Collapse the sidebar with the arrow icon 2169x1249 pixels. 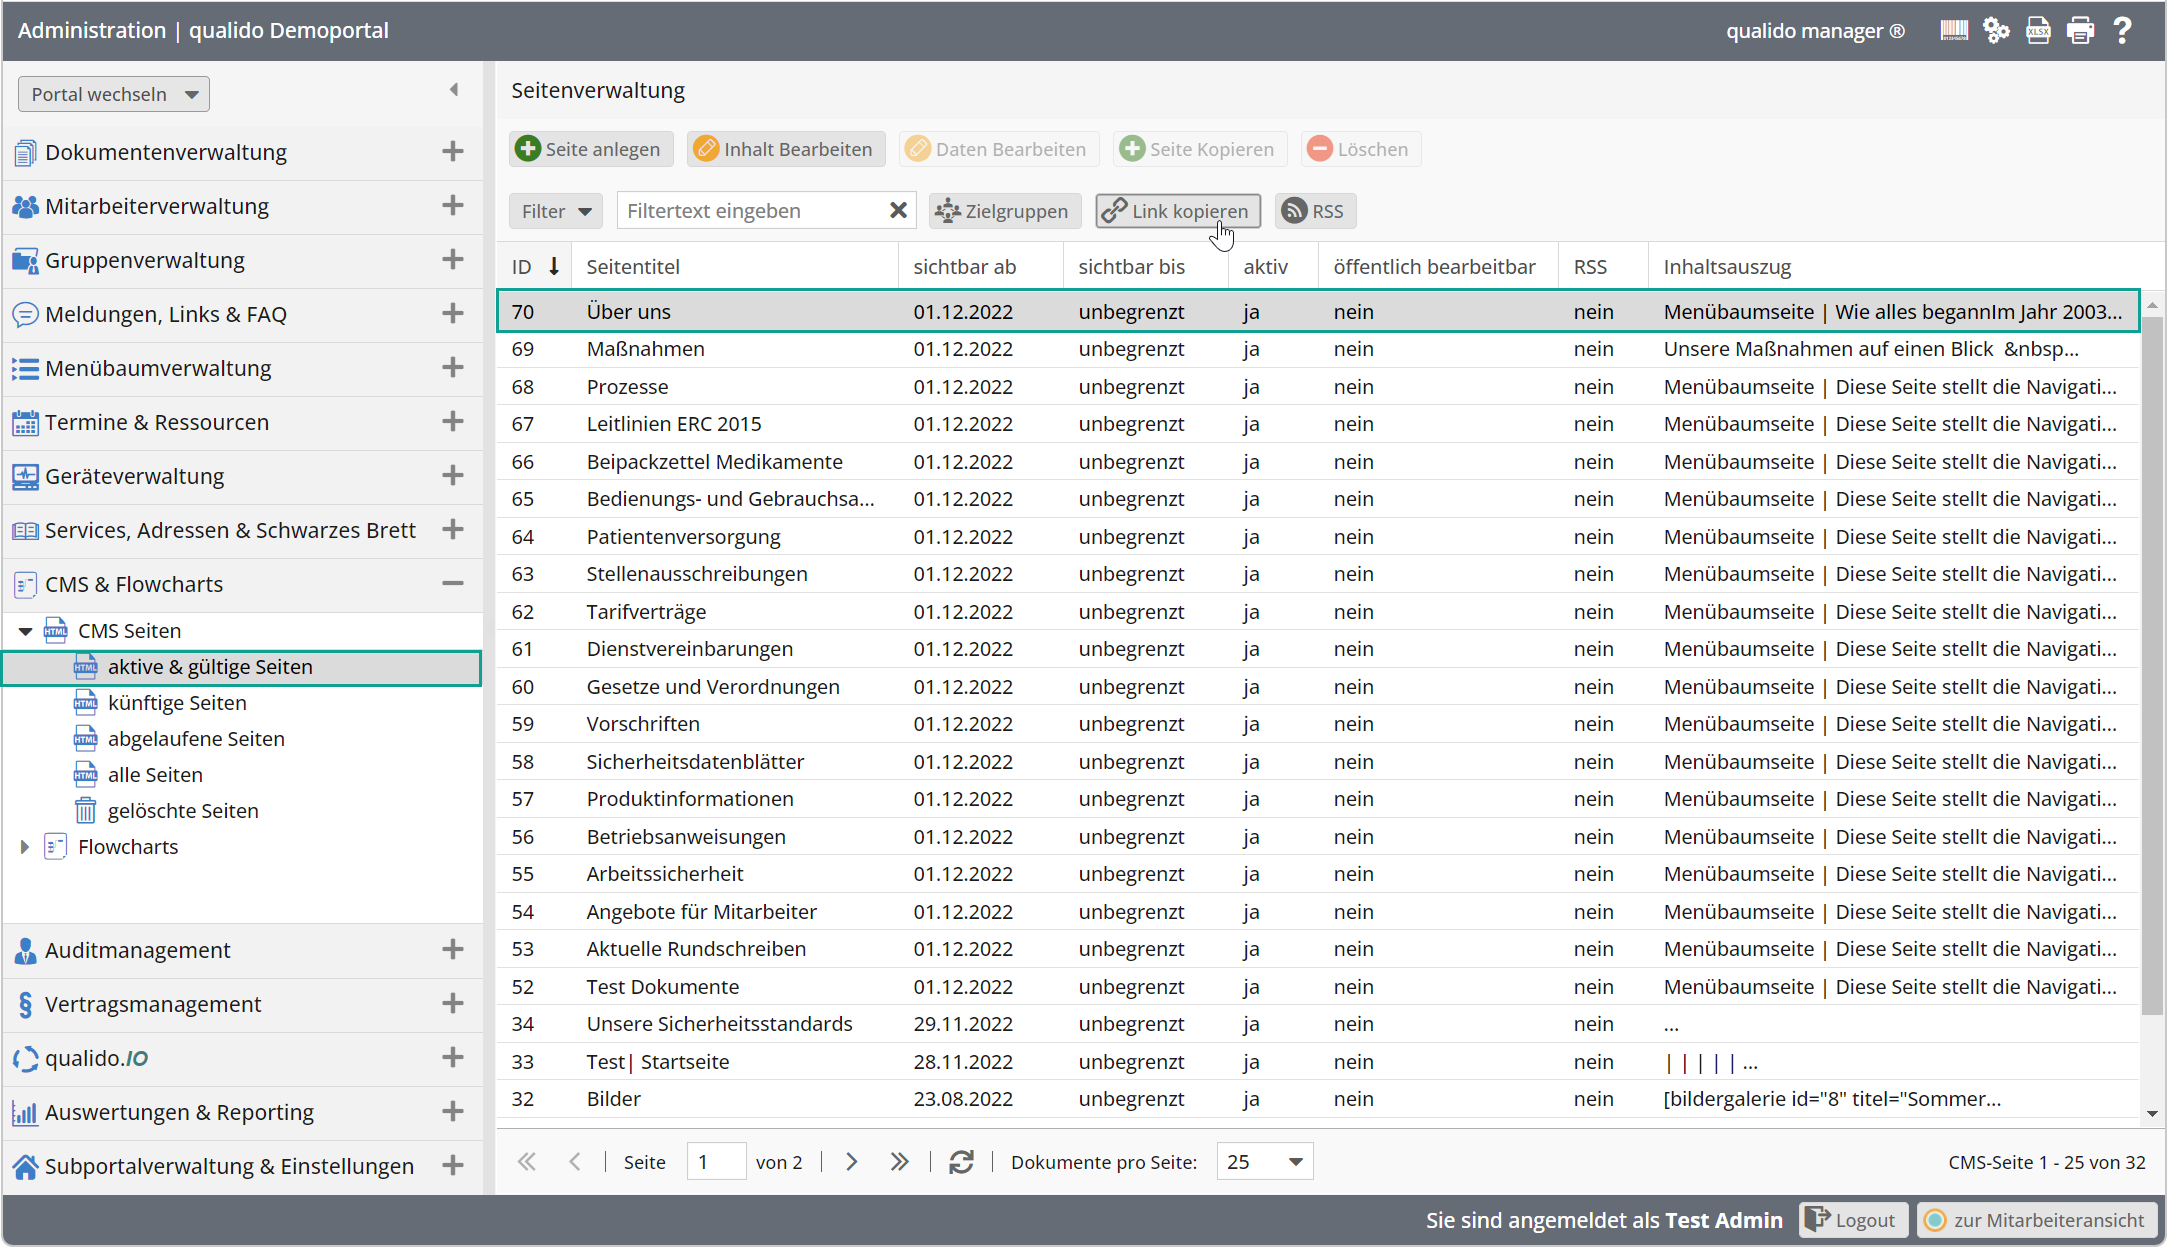[x=454, y=90]
